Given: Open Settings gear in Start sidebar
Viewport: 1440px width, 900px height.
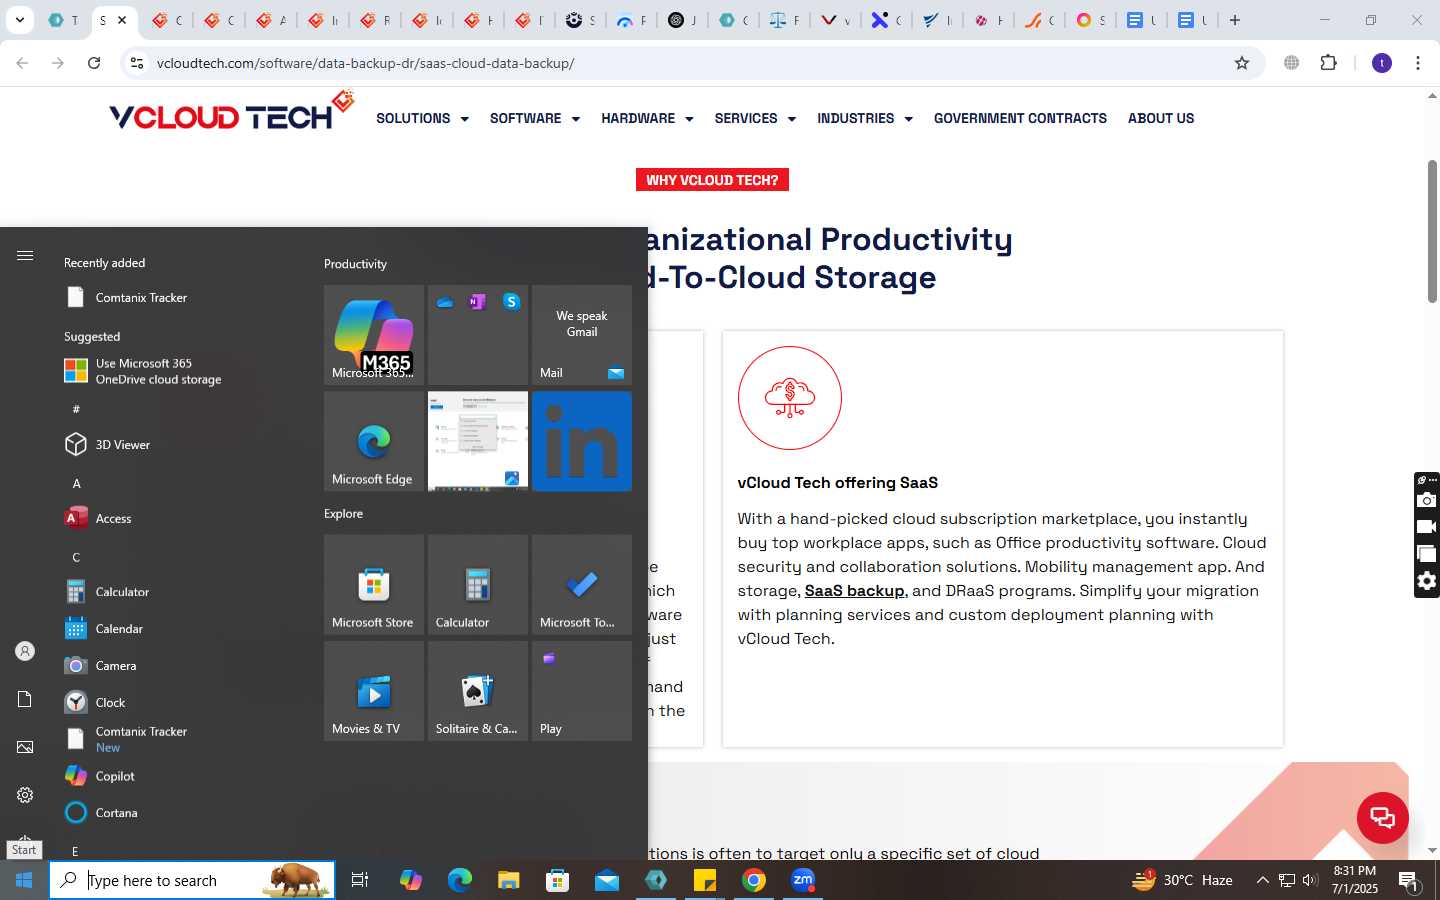Looking at the screenshot, I should tap(25, 795).
